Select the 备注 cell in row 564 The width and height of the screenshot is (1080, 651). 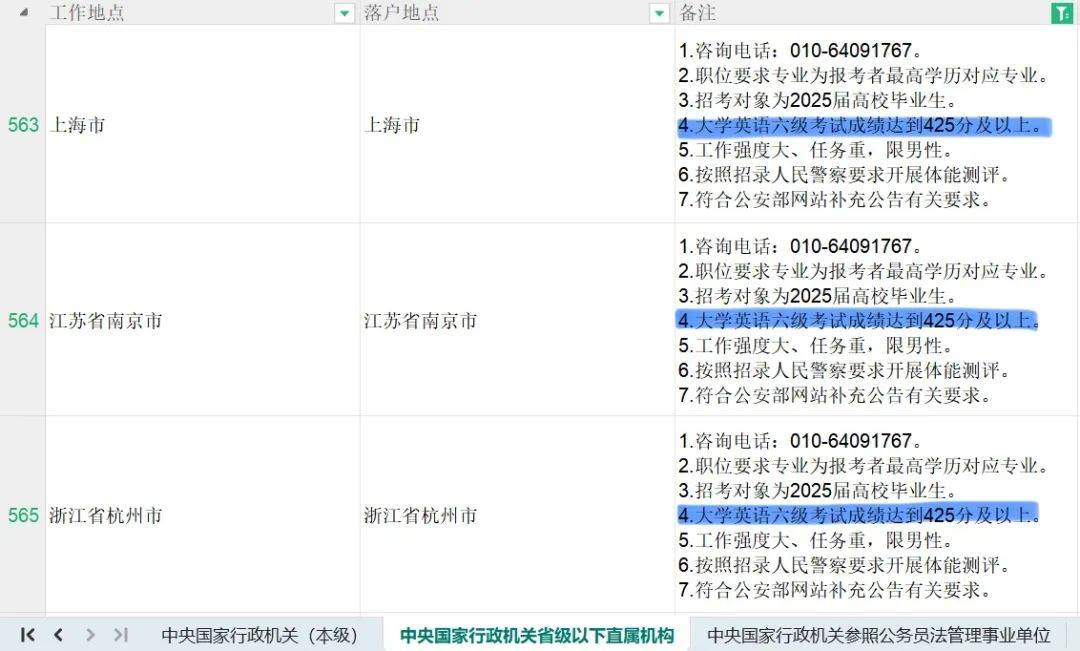[x=875, y=320]
